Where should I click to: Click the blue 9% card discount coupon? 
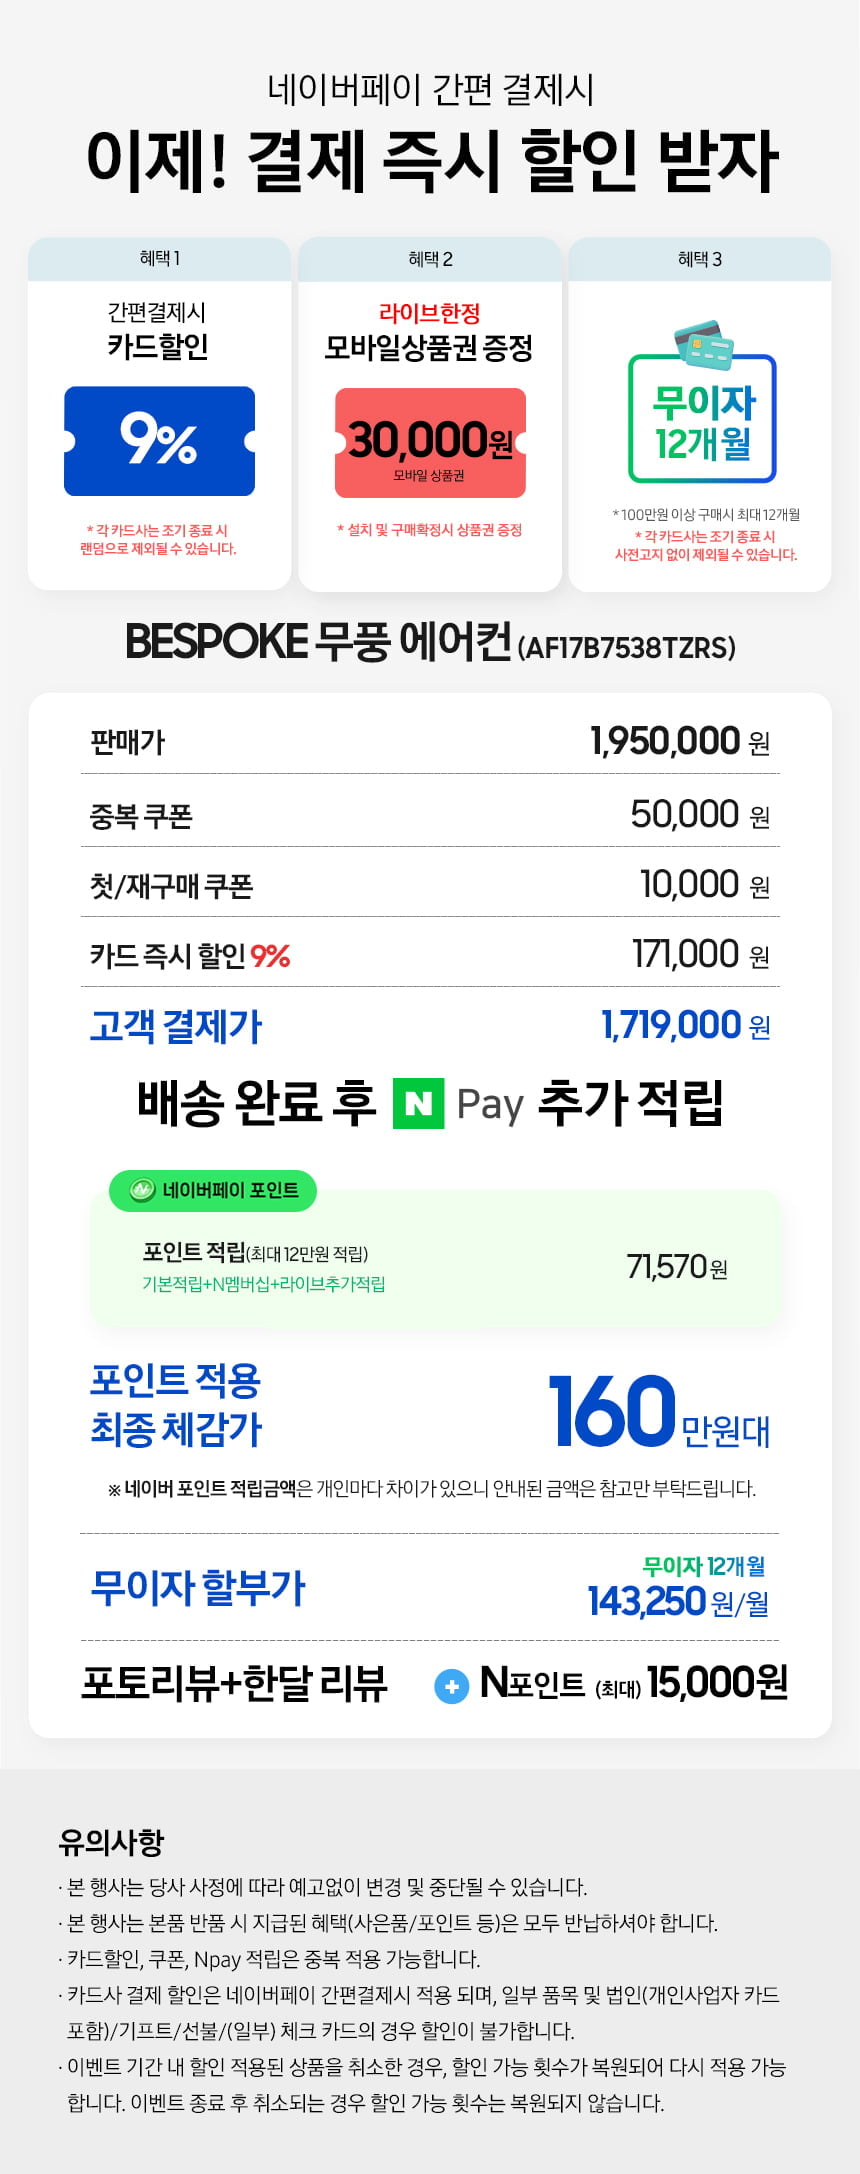pos(159,441)
